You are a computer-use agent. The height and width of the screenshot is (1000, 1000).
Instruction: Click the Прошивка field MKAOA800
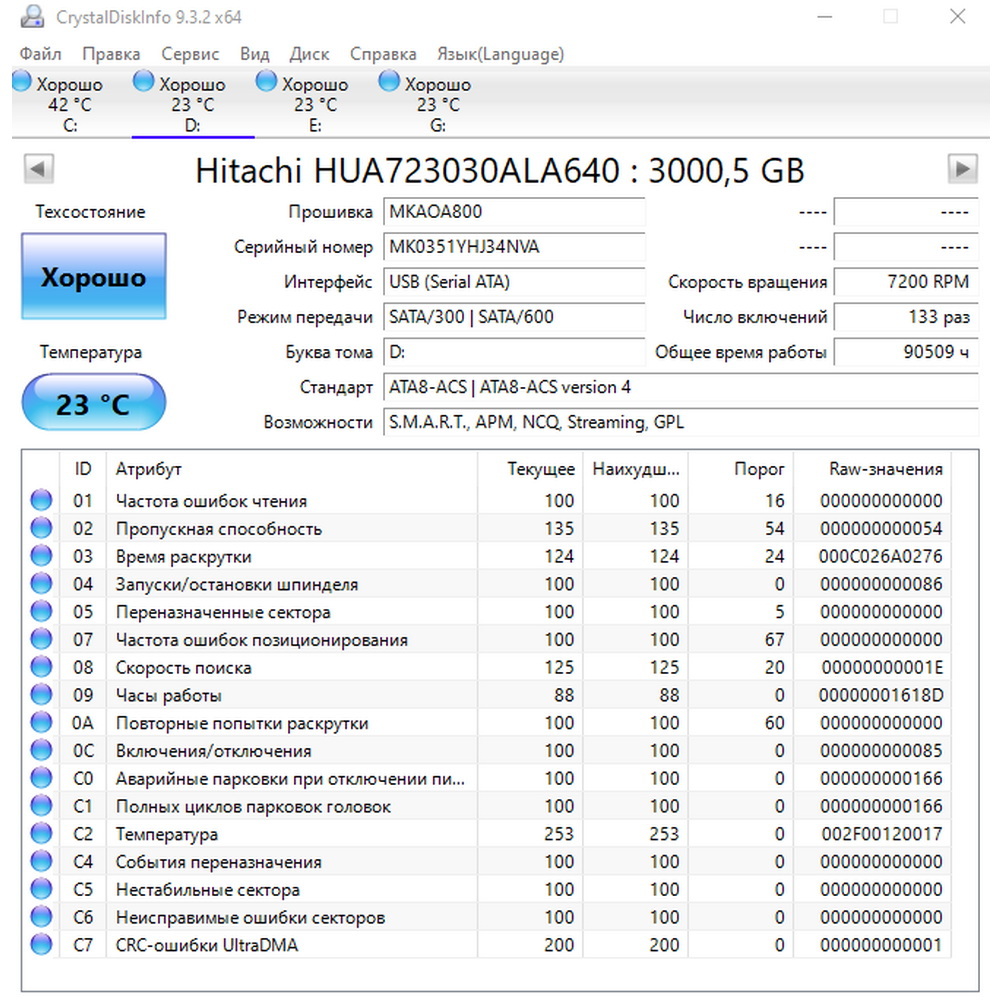point(514,212)
